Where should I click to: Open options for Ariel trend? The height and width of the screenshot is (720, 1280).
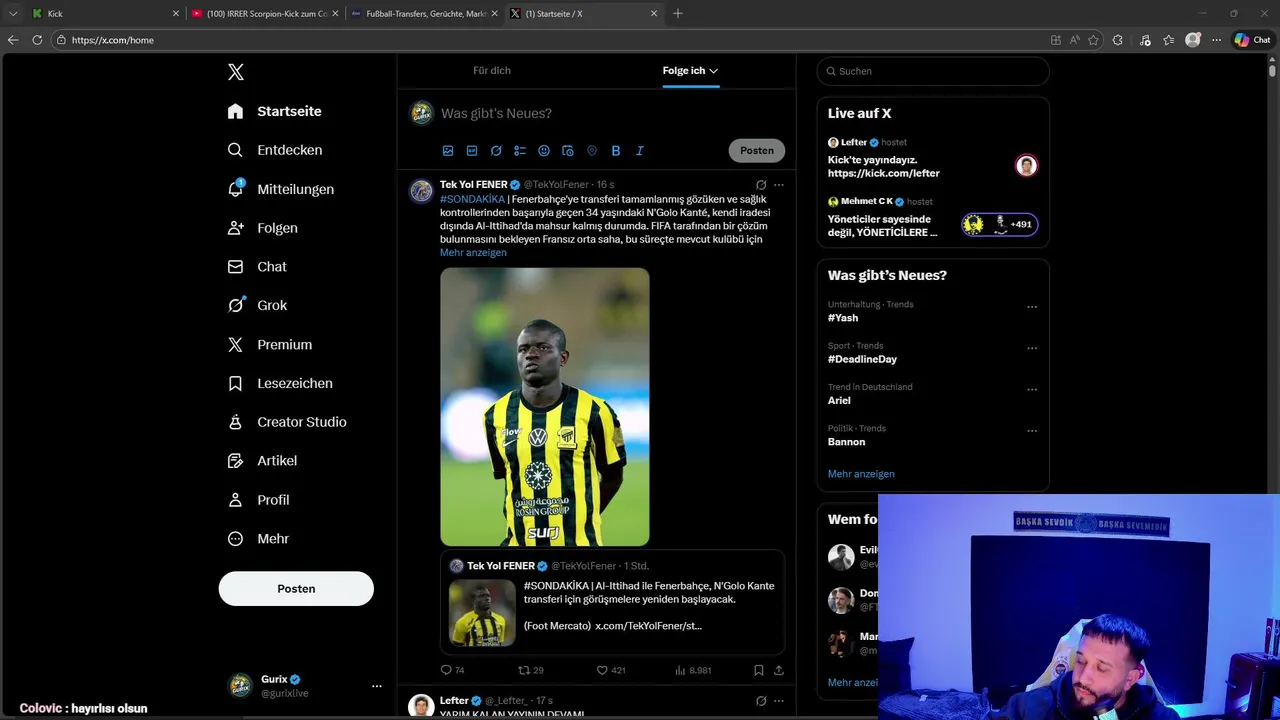(x=1032, y=390)
